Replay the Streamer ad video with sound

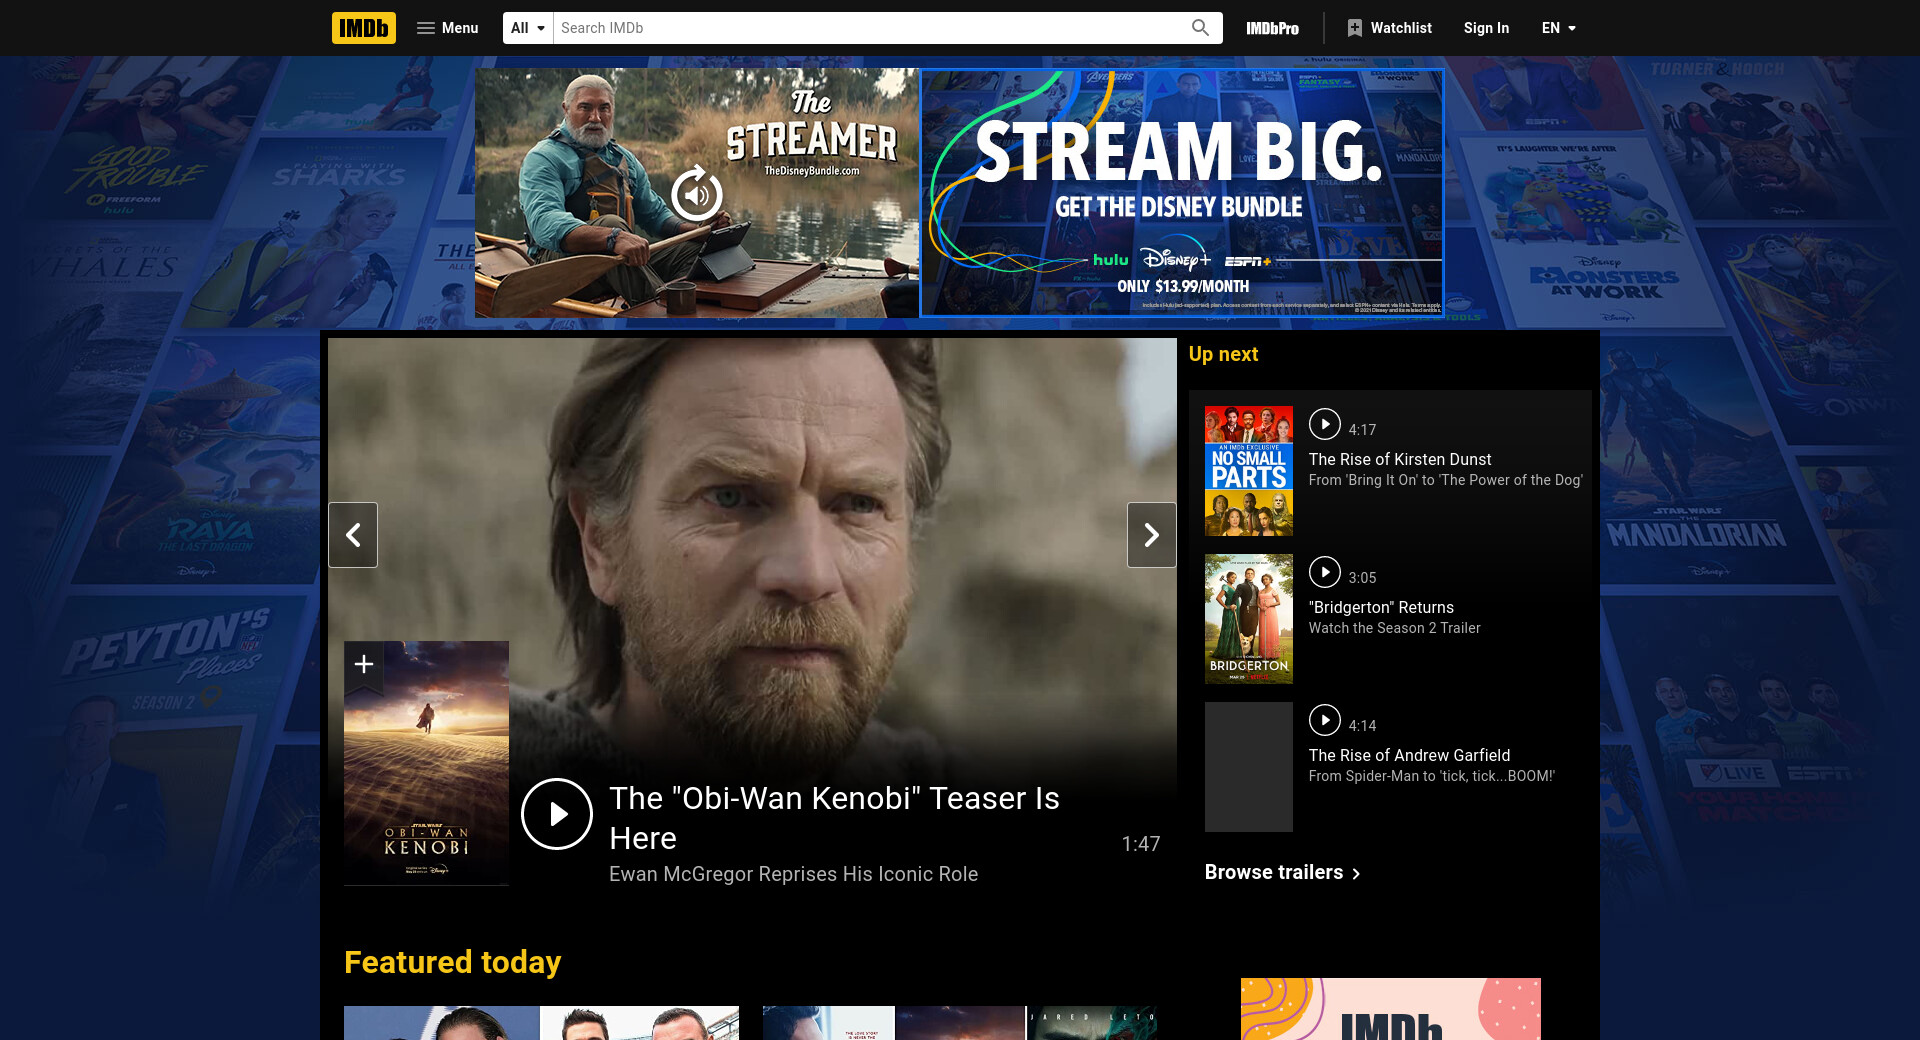coord(697,194)
